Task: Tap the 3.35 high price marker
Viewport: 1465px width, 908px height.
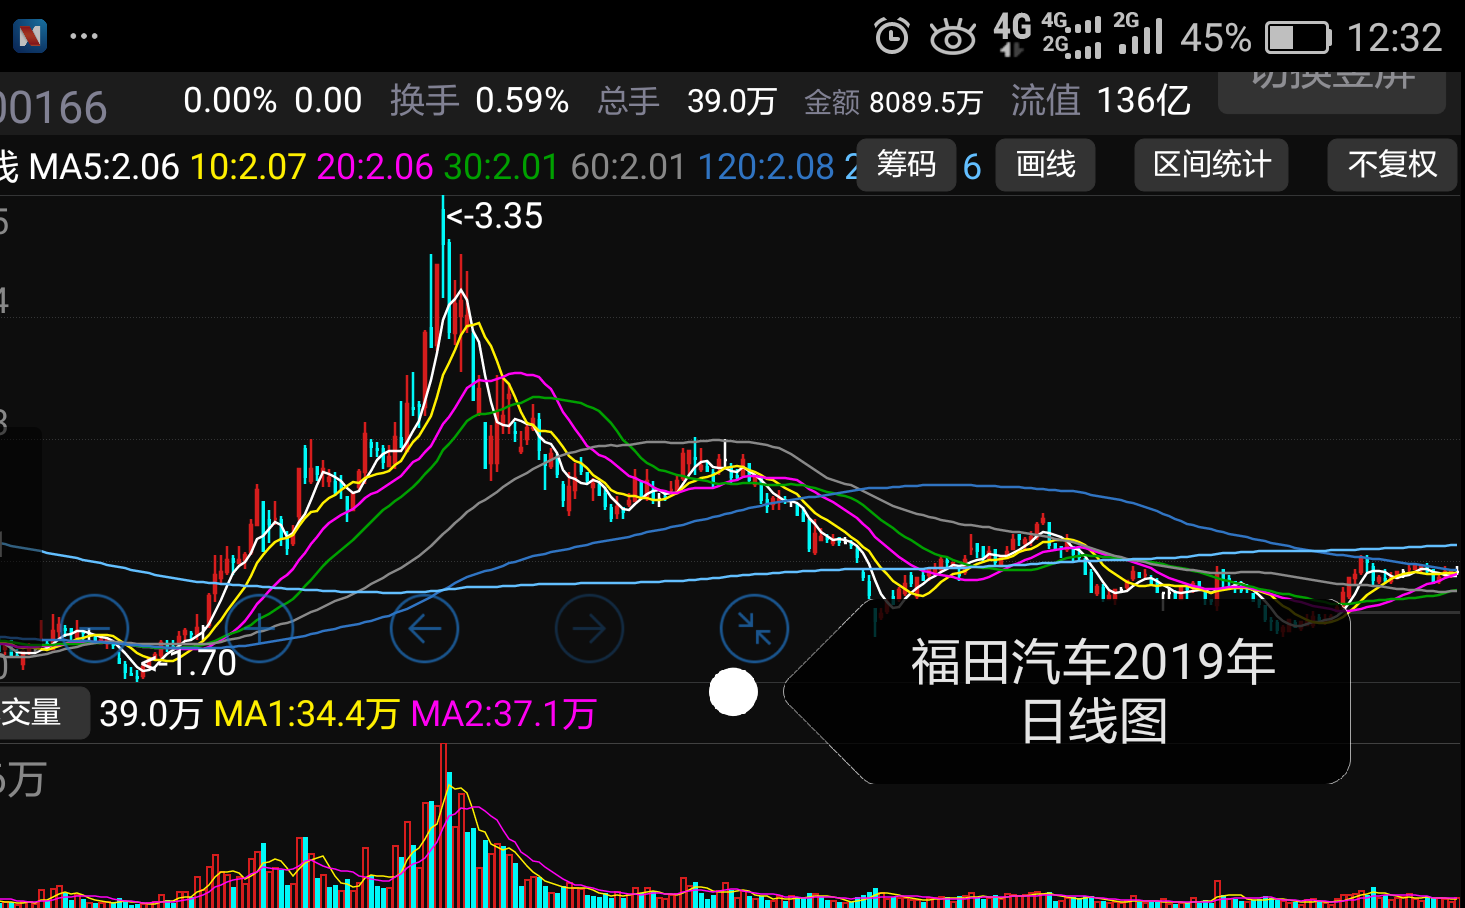Action: point(495,216)
